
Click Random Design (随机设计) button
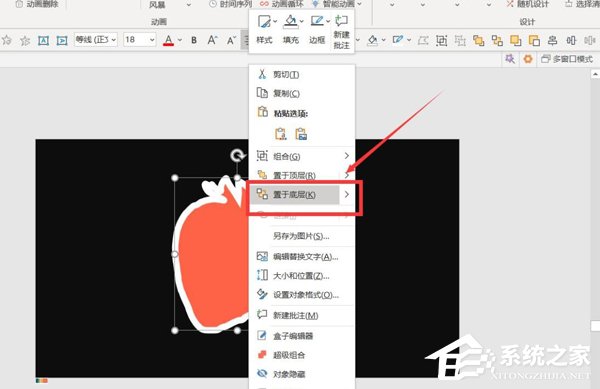pyautogui.click(x=527, y=4)
